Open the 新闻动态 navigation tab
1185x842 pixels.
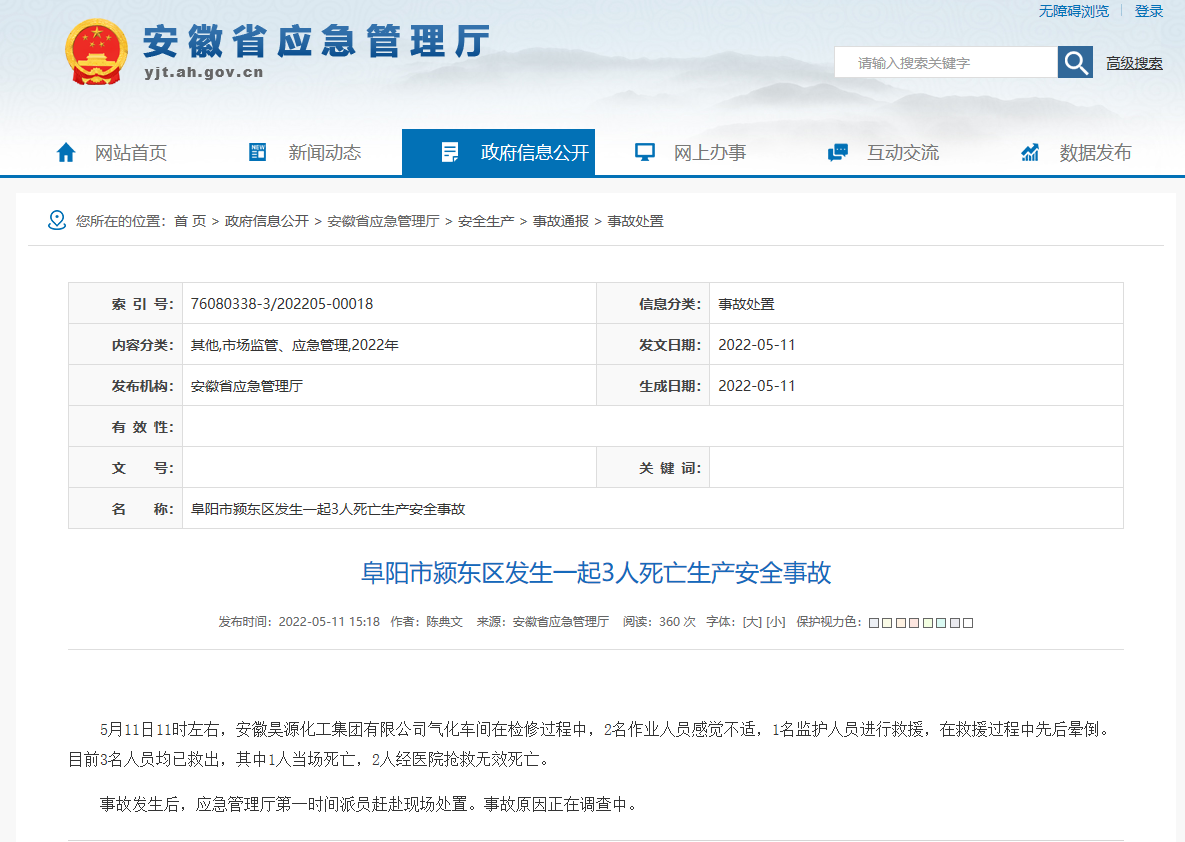coord(324,152)
